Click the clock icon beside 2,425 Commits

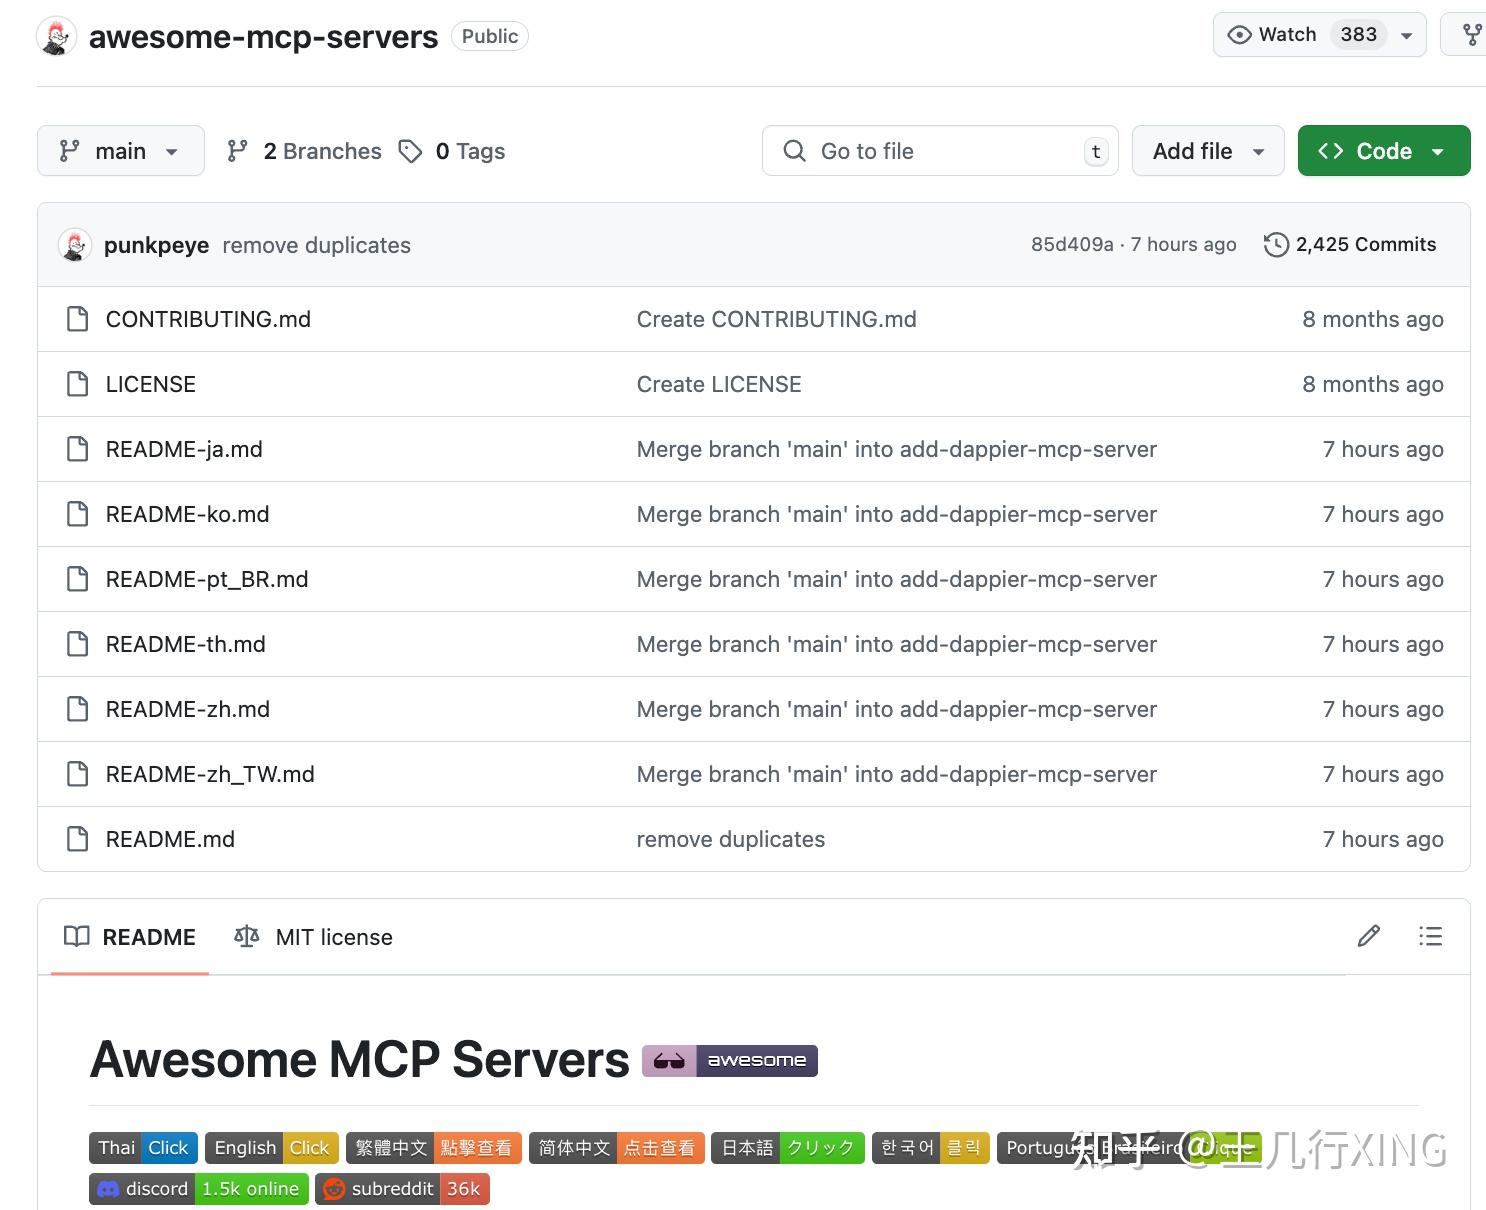1276,245
